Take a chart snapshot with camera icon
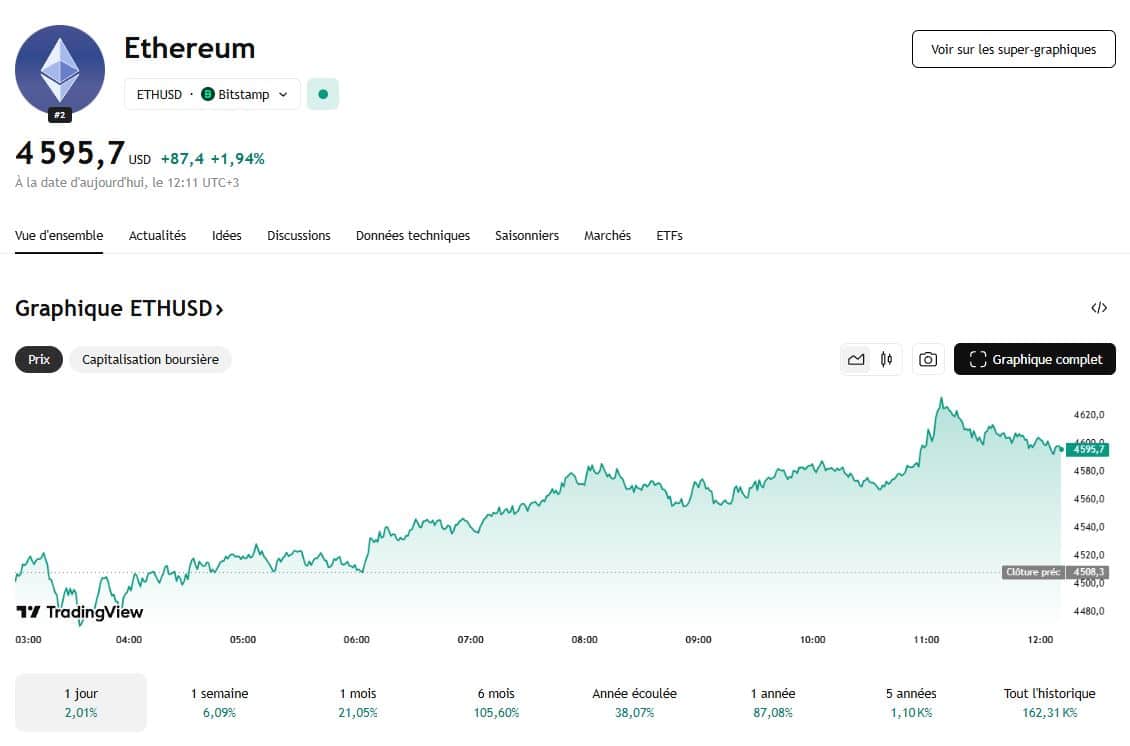This screenshot has width=1130, height=746. click(x=928, y=360)
